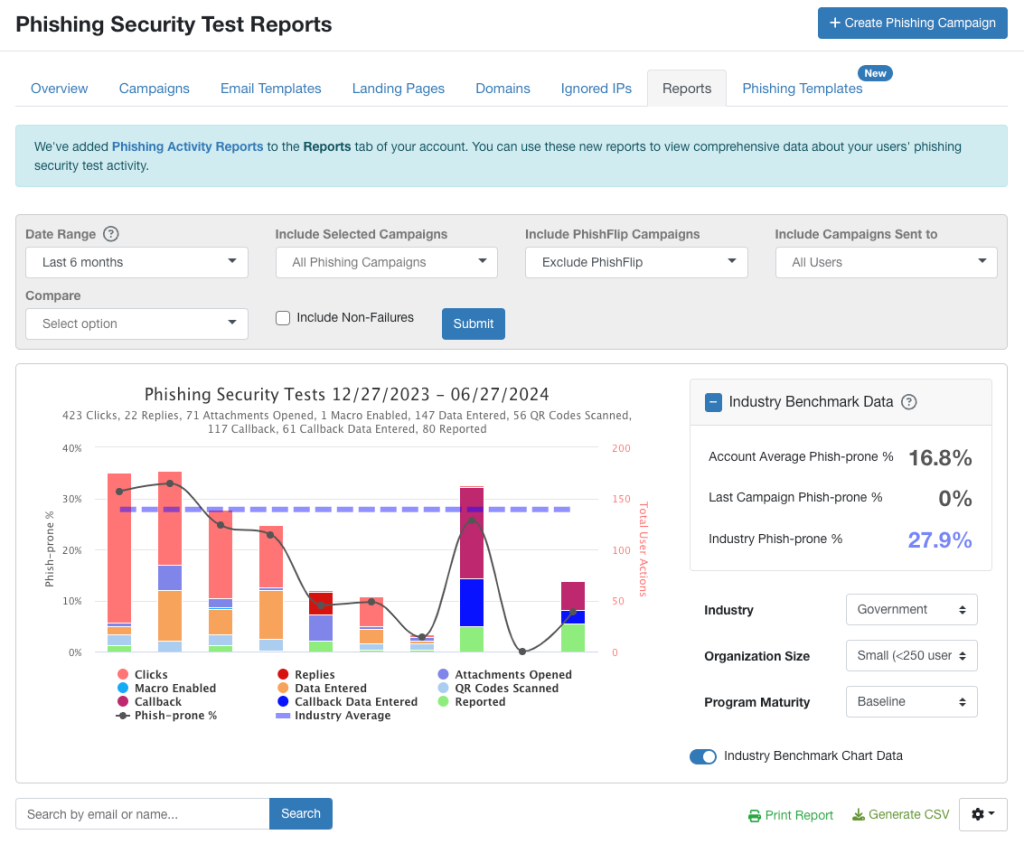Image resolution: width=1024 pixels, height=844 pixels.
Task: Open the Phishing Templates tab
Action: coord(802,88)
